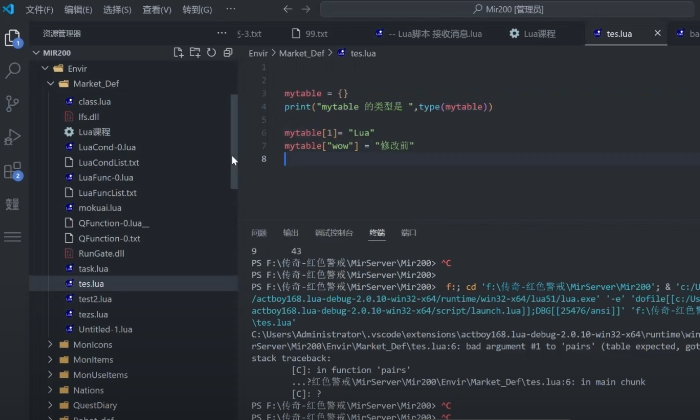Switch to the 输出 panel tab
Image resolution: width=700 pixels, height=420 pixels.
pyautogui.click(x=291, y=232)
